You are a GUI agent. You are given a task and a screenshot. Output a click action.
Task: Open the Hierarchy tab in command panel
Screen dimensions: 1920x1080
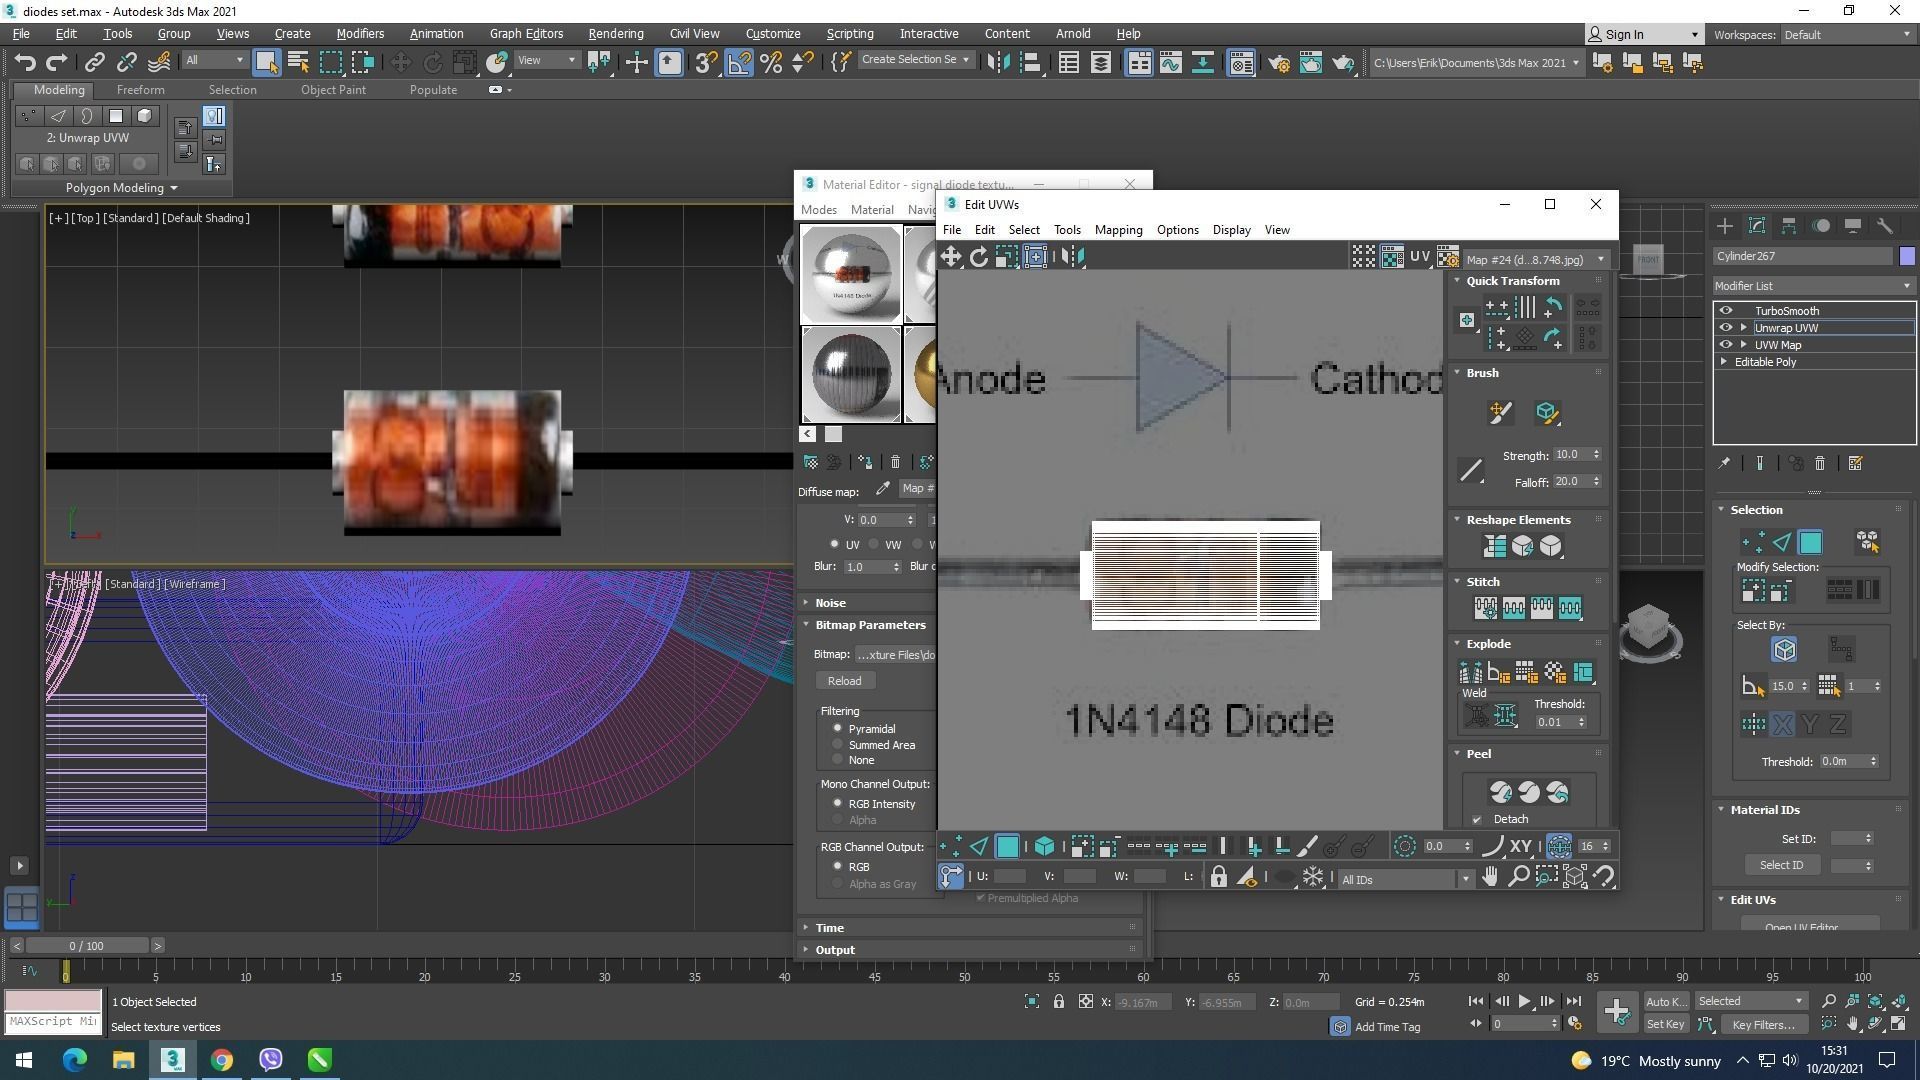[x=1789, y=226]
